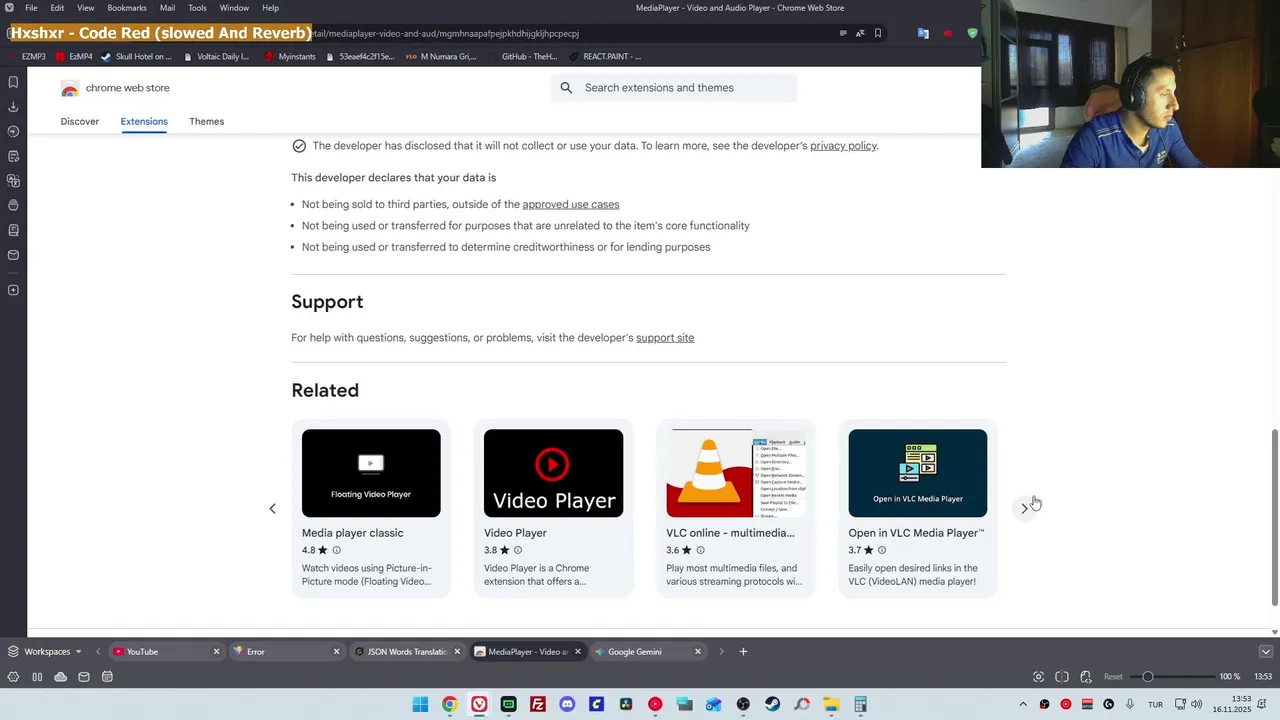The image size is (1280, 720).
Task: Open Calculator from the taskbar
Action: 860,704
